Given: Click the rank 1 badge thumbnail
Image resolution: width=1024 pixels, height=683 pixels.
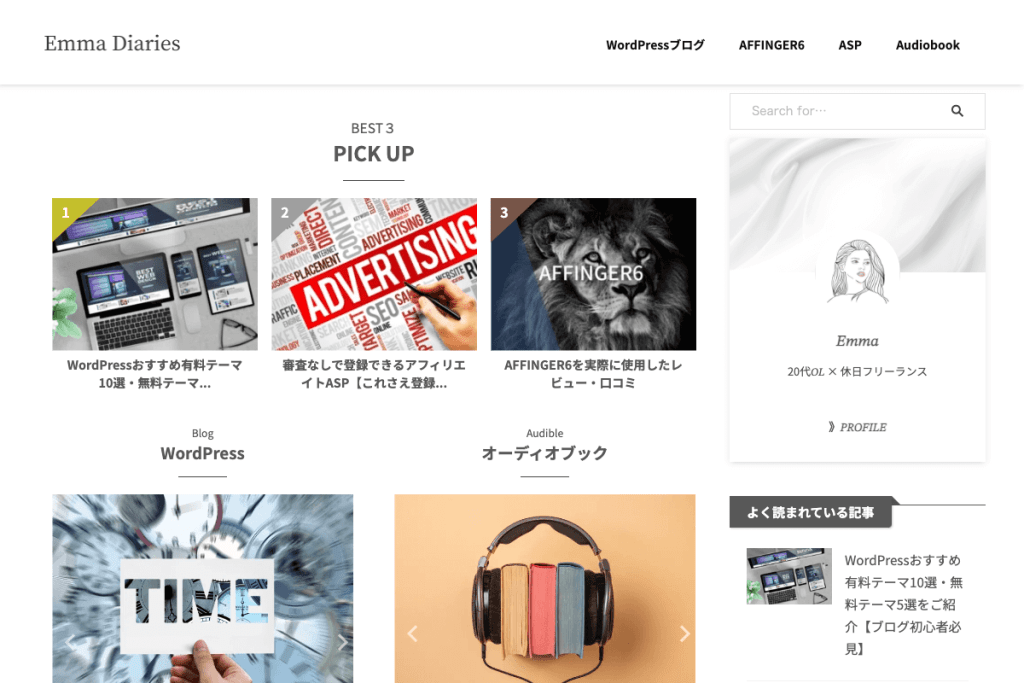Looking at the screenshot, I should pyautogui.click(x=155, y=274).
